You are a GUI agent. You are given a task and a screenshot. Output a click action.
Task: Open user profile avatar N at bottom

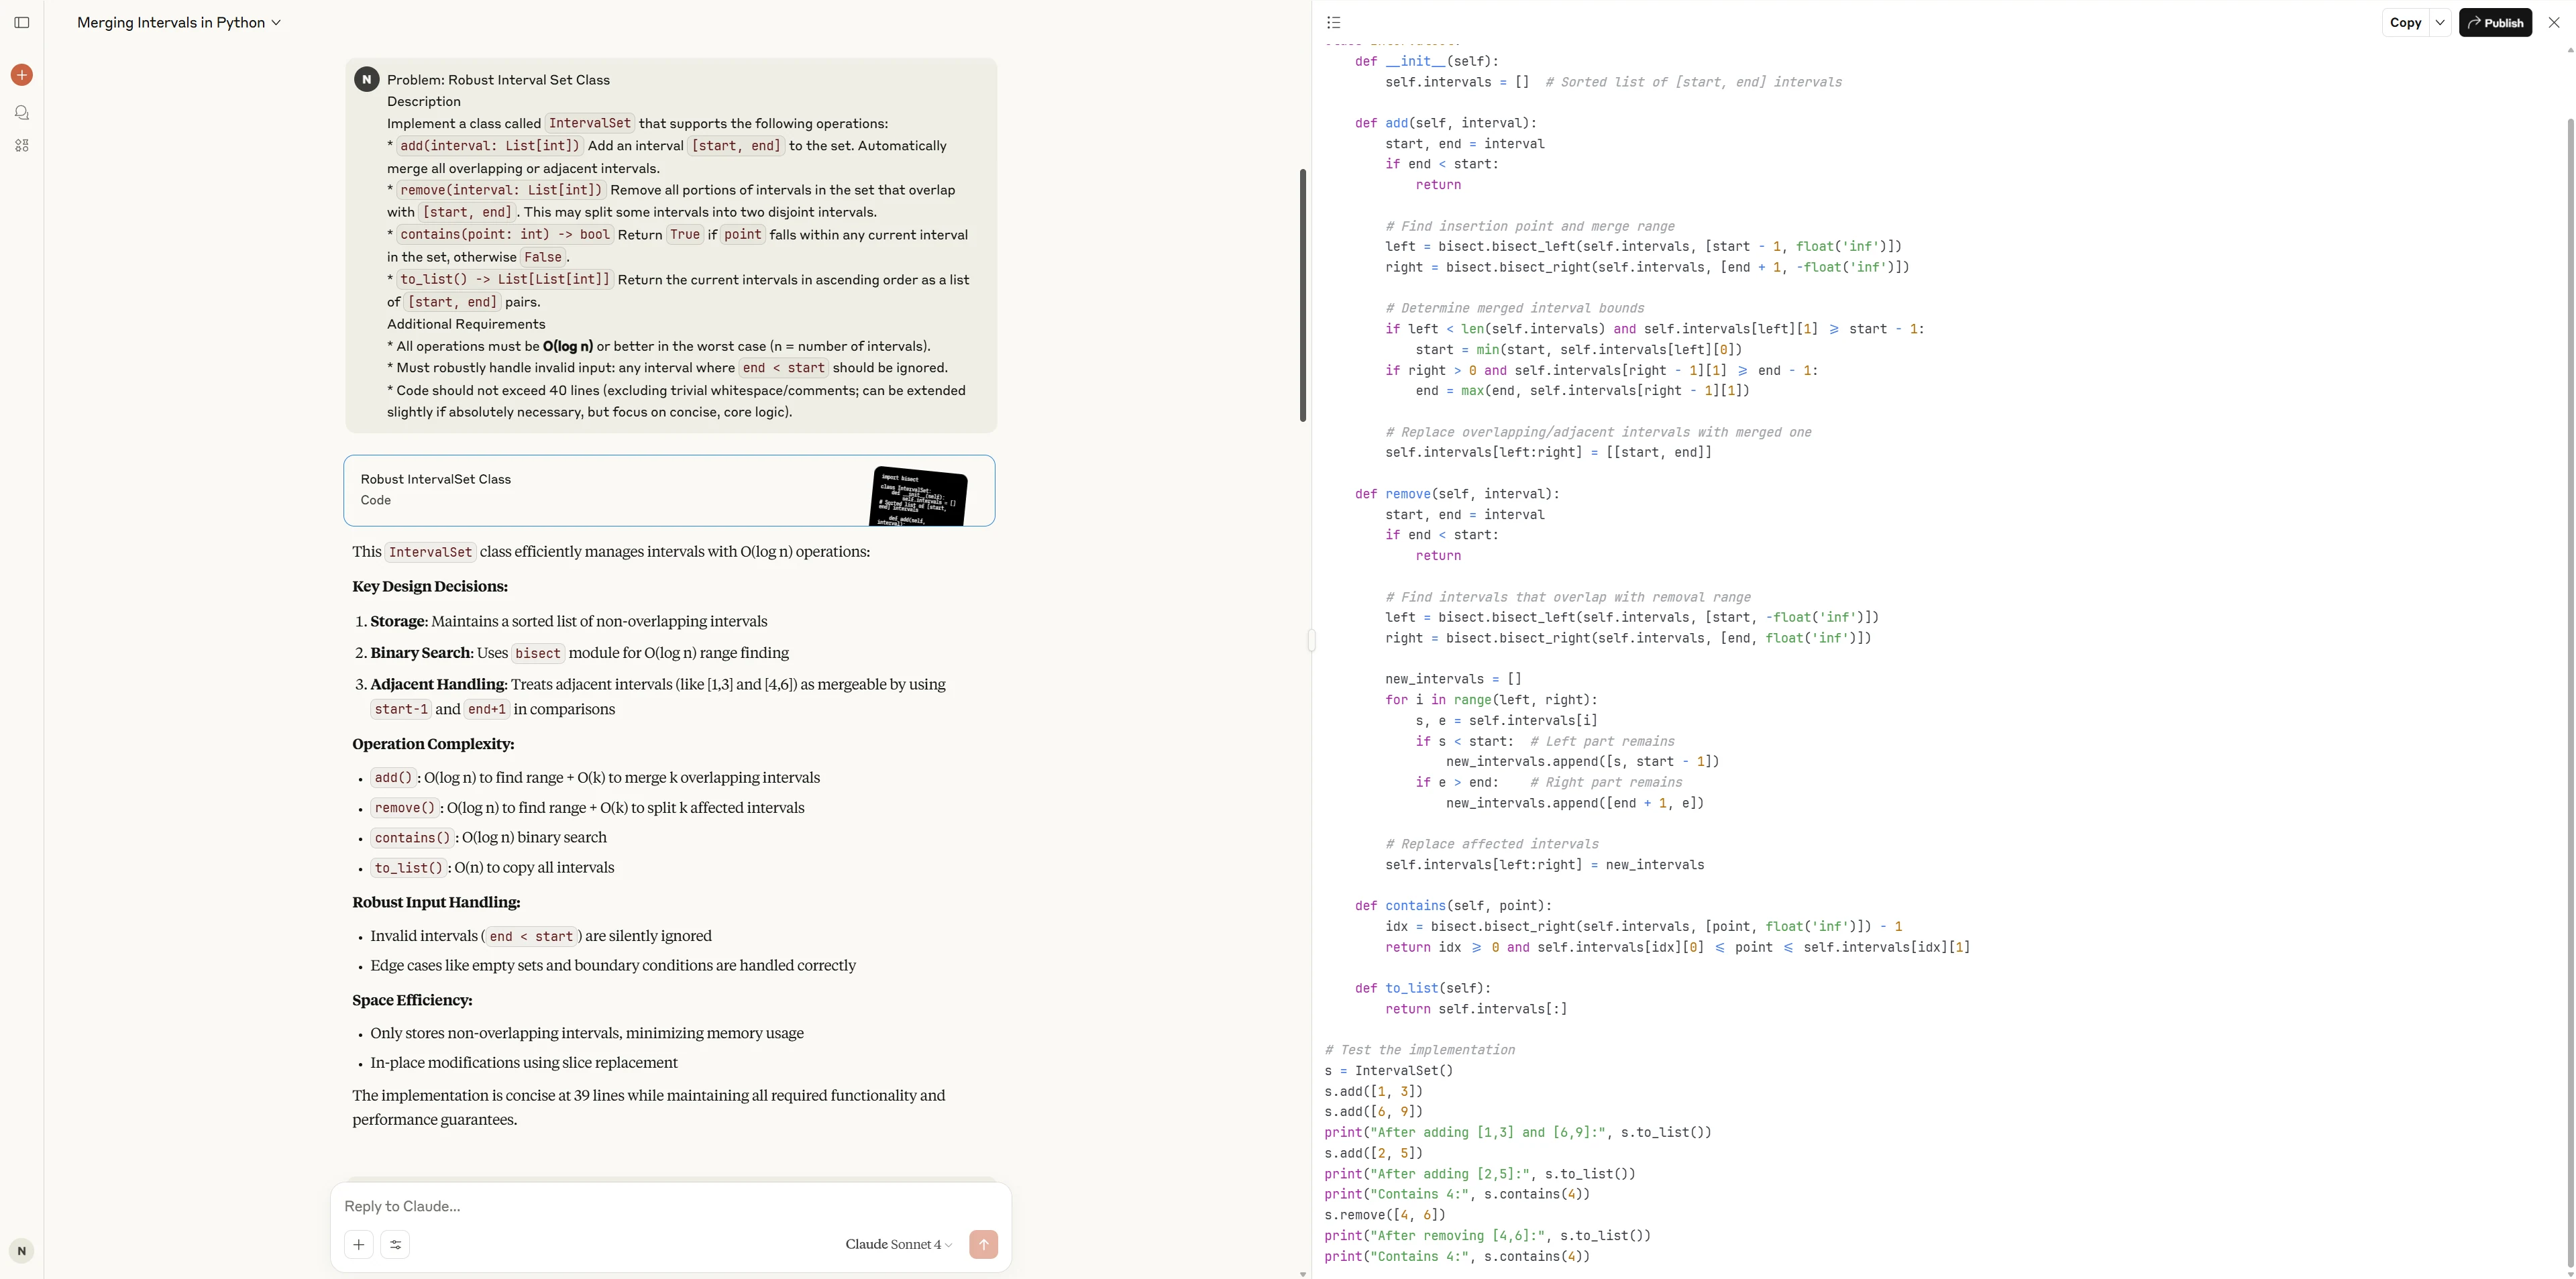pos(22,1251)
